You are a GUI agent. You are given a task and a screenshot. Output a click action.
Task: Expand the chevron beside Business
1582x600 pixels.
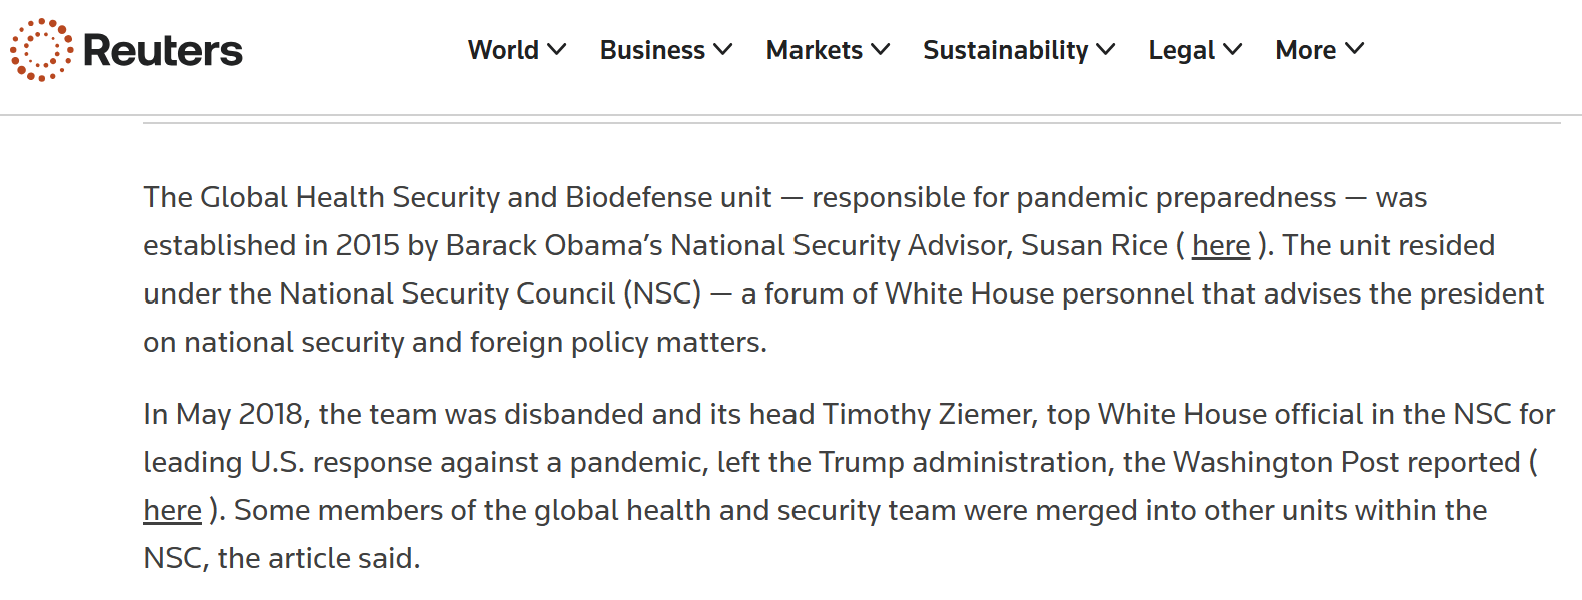tap(723, 49)
